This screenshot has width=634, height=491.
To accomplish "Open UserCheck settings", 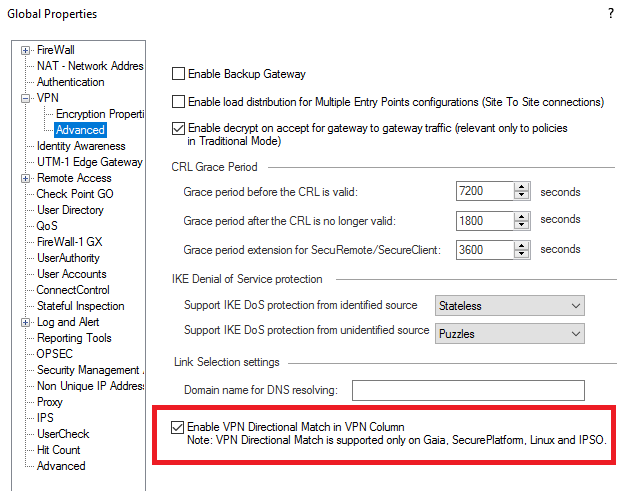I will coord(63,434).
